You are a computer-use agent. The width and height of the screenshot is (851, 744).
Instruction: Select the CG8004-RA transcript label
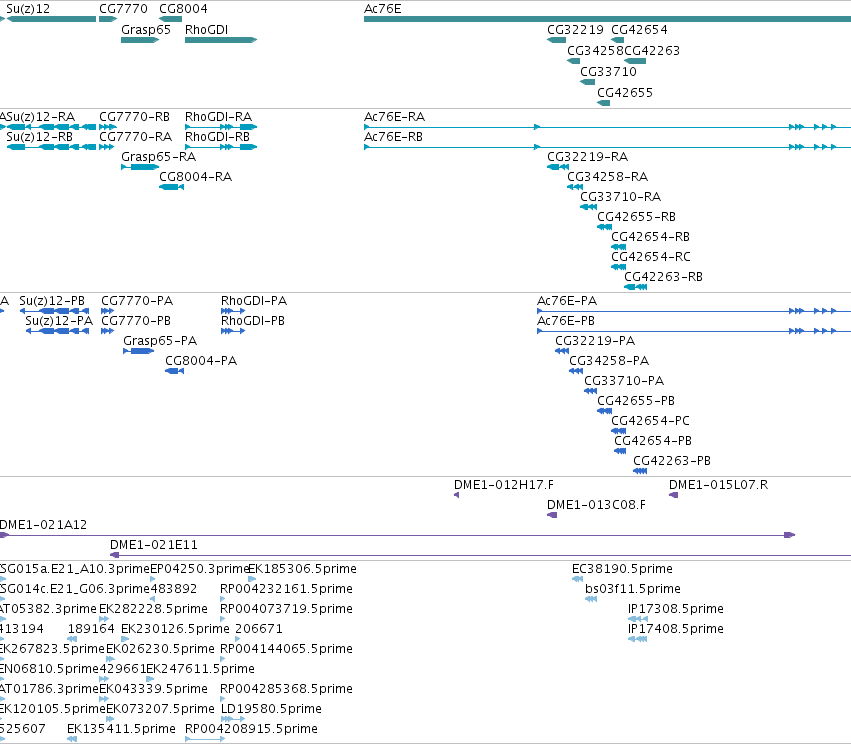click(195, 177)
